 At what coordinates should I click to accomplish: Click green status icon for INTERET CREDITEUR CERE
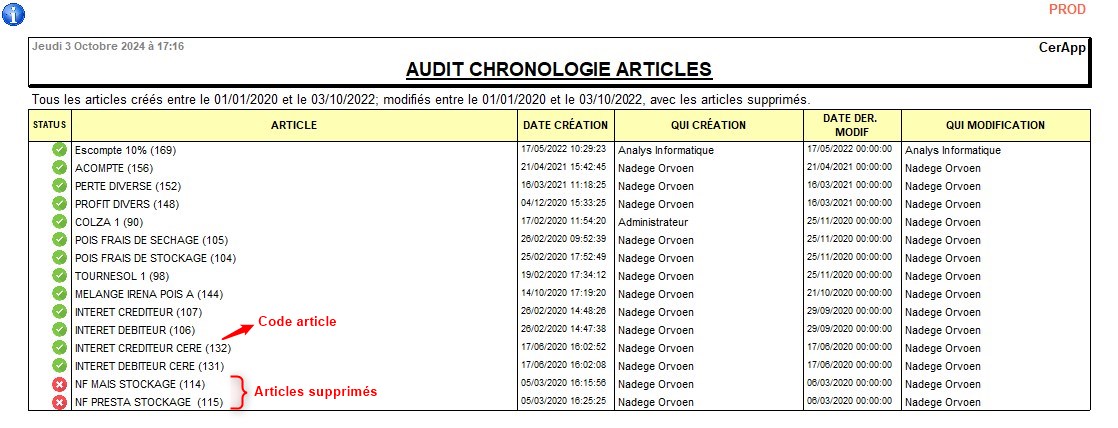[59, 348]
